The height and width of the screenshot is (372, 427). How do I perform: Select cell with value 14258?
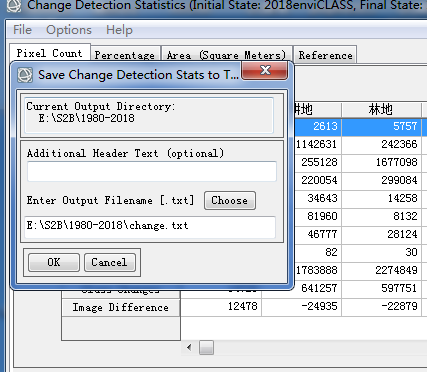click(381, 198)
